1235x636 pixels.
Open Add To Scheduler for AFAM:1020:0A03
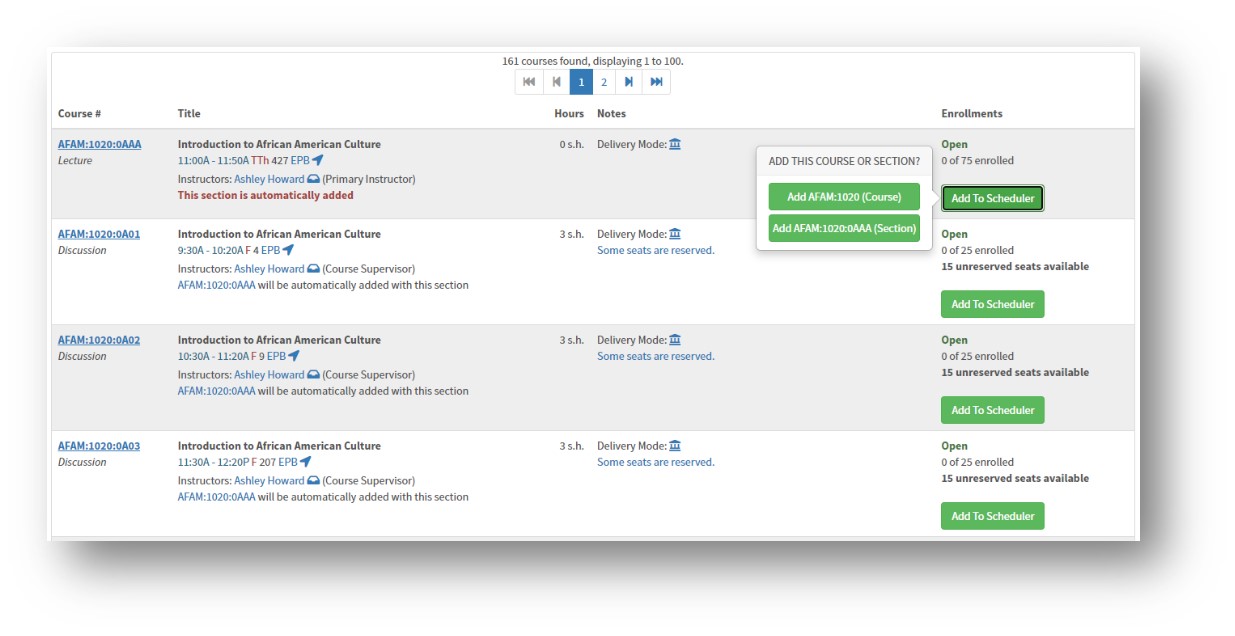tap(992, 516)
